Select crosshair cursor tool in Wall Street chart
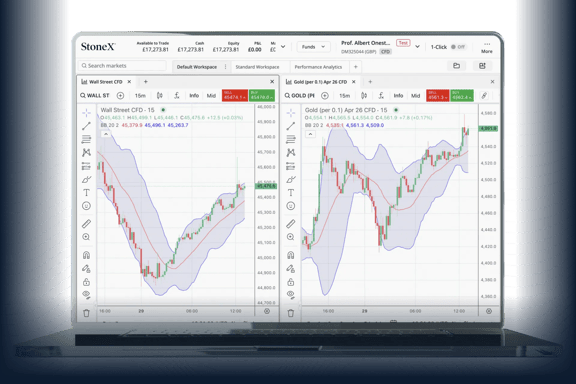576x384 pixels. click(x=86, y=112)
